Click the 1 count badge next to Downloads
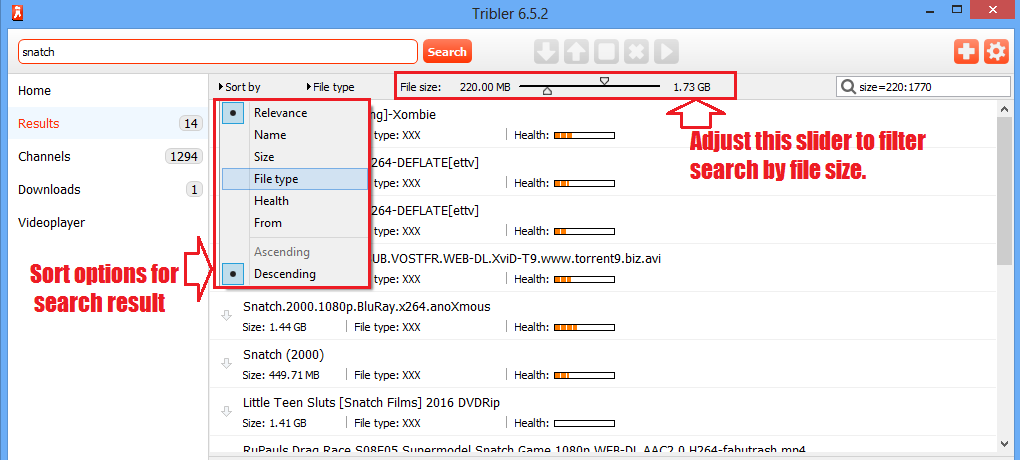Image resolution: width=1020 pixels, height=460 pixels. (x=194, y=190)
